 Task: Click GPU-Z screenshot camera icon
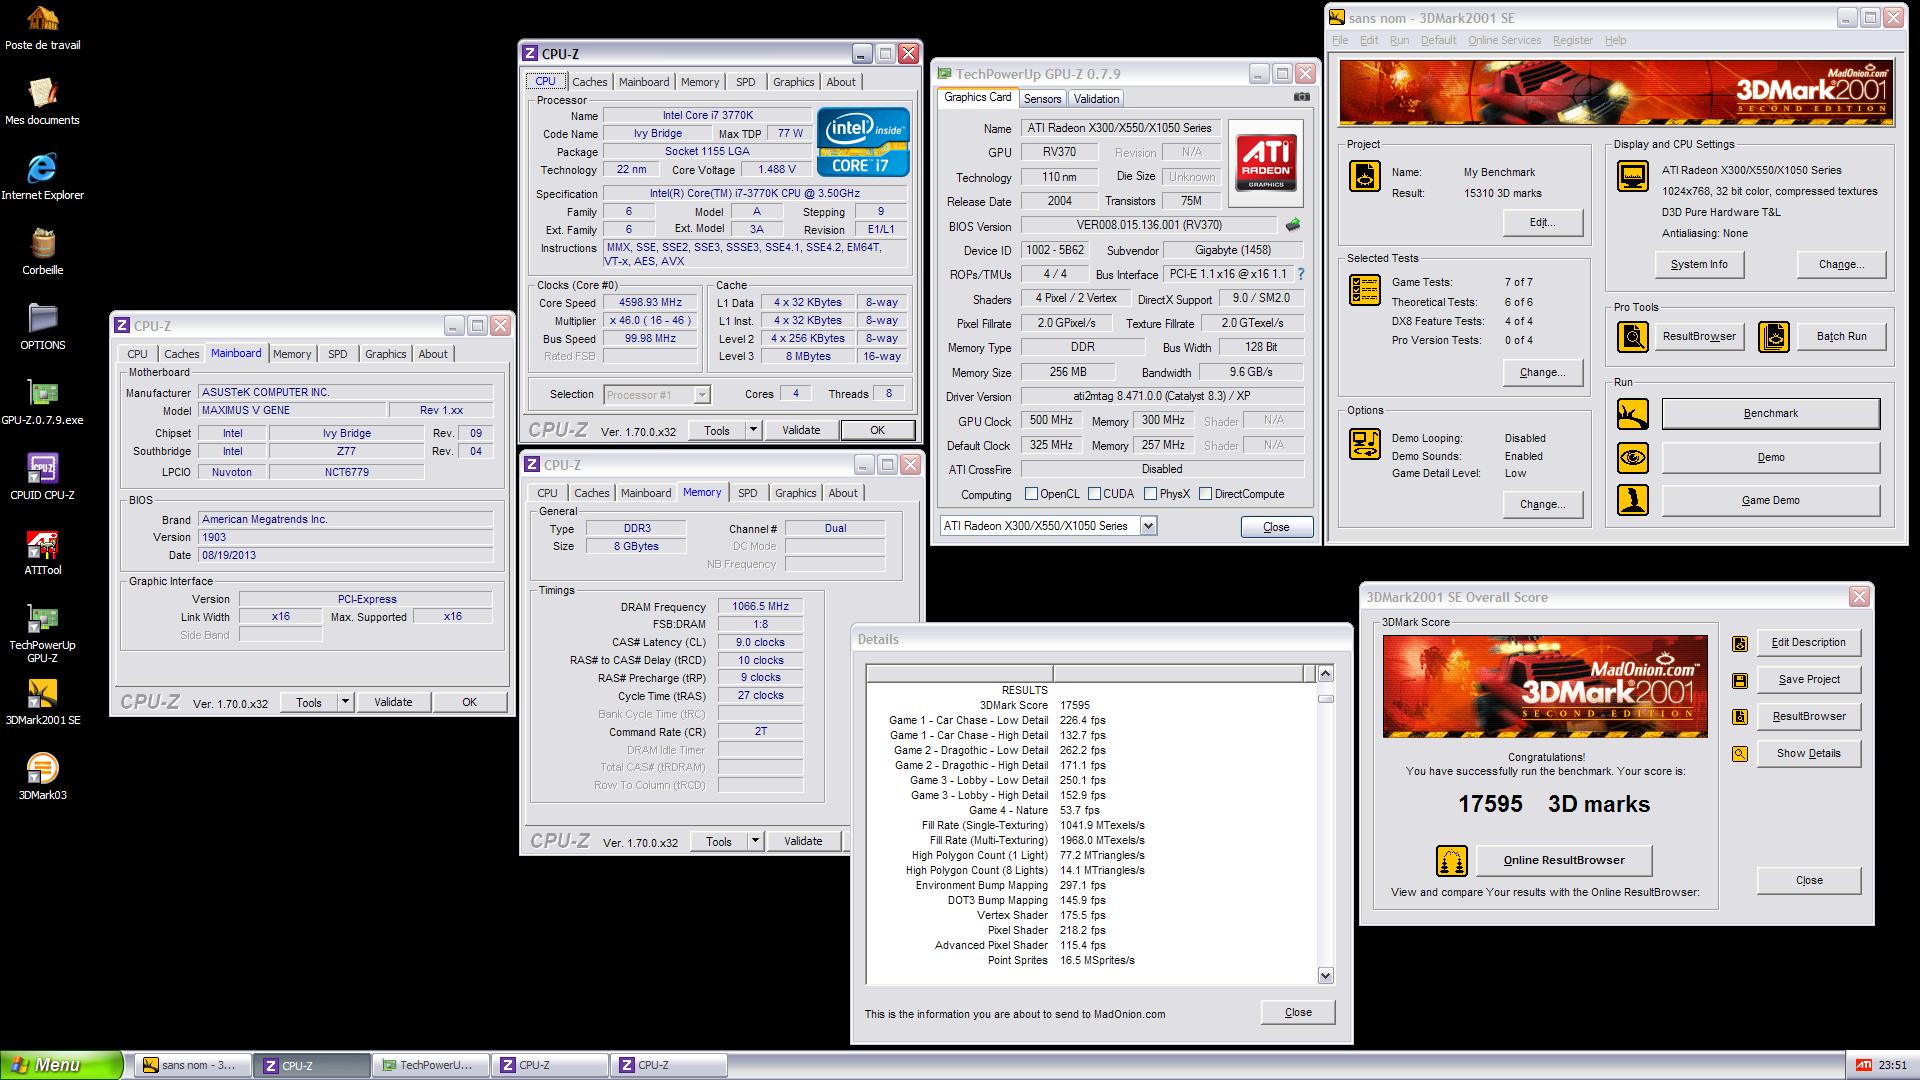point(1301,98)
